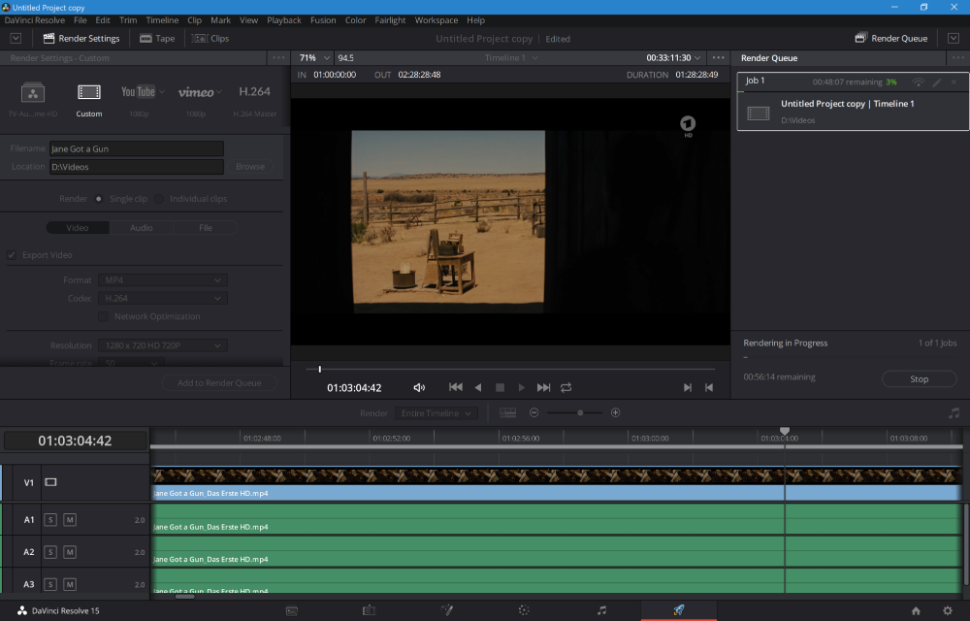This screenshot has width=970, height=621.
Task: Mute audio track A1
Action: coord(70,520)
